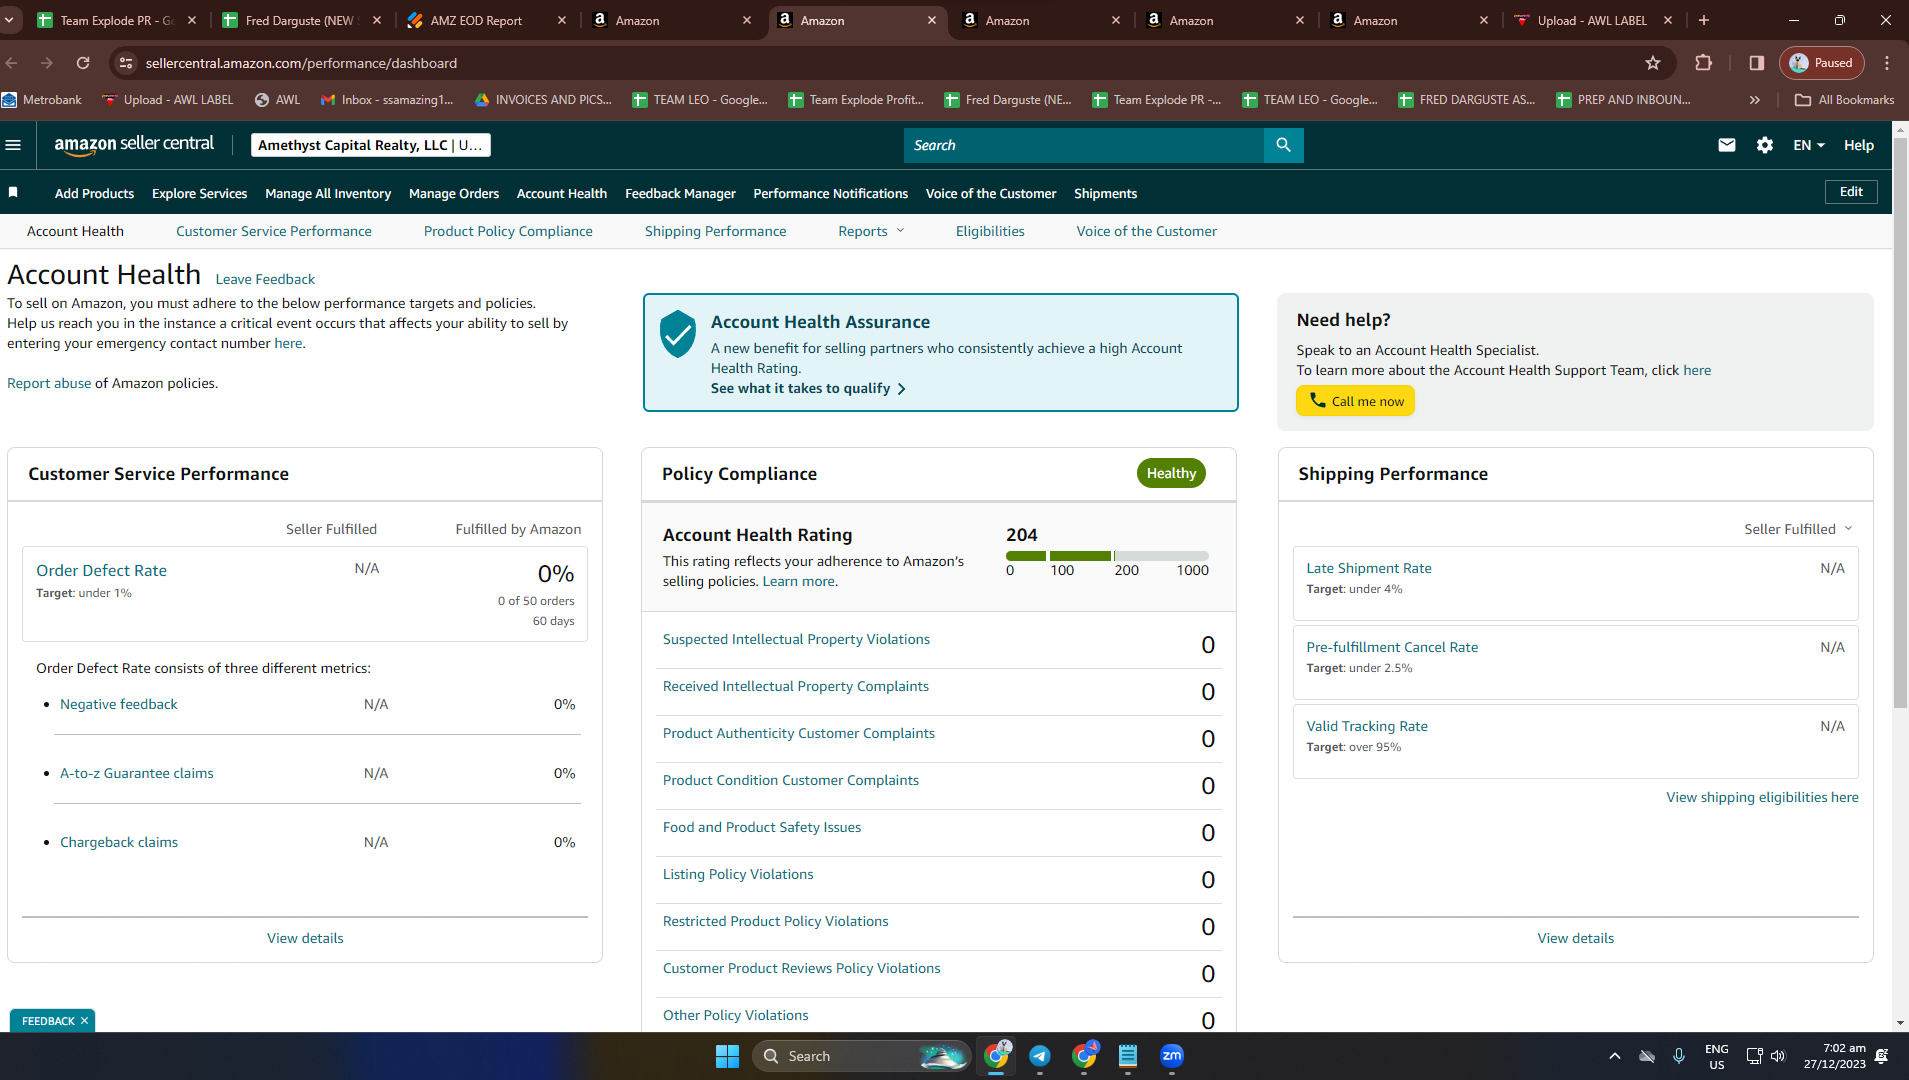The width and height of the screenshot is (1909, 1080).
Task: Click View shipping eligibilities here
Action: coord(1762,797)
